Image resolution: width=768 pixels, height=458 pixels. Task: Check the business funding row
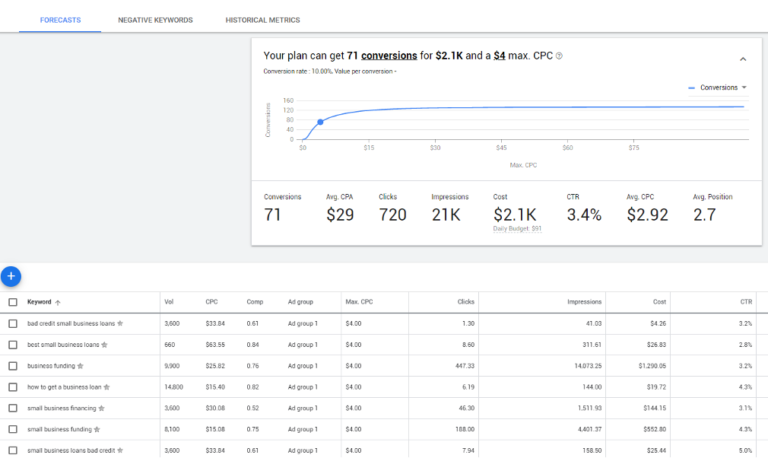(13, 366)
